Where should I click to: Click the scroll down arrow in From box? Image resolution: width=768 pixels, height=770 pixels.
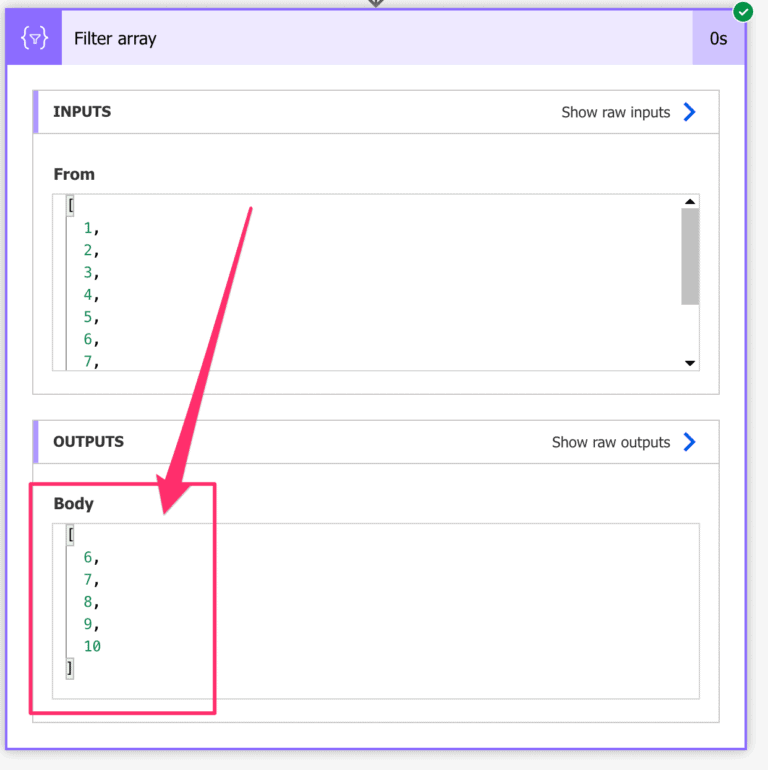(x=689, y=363)
